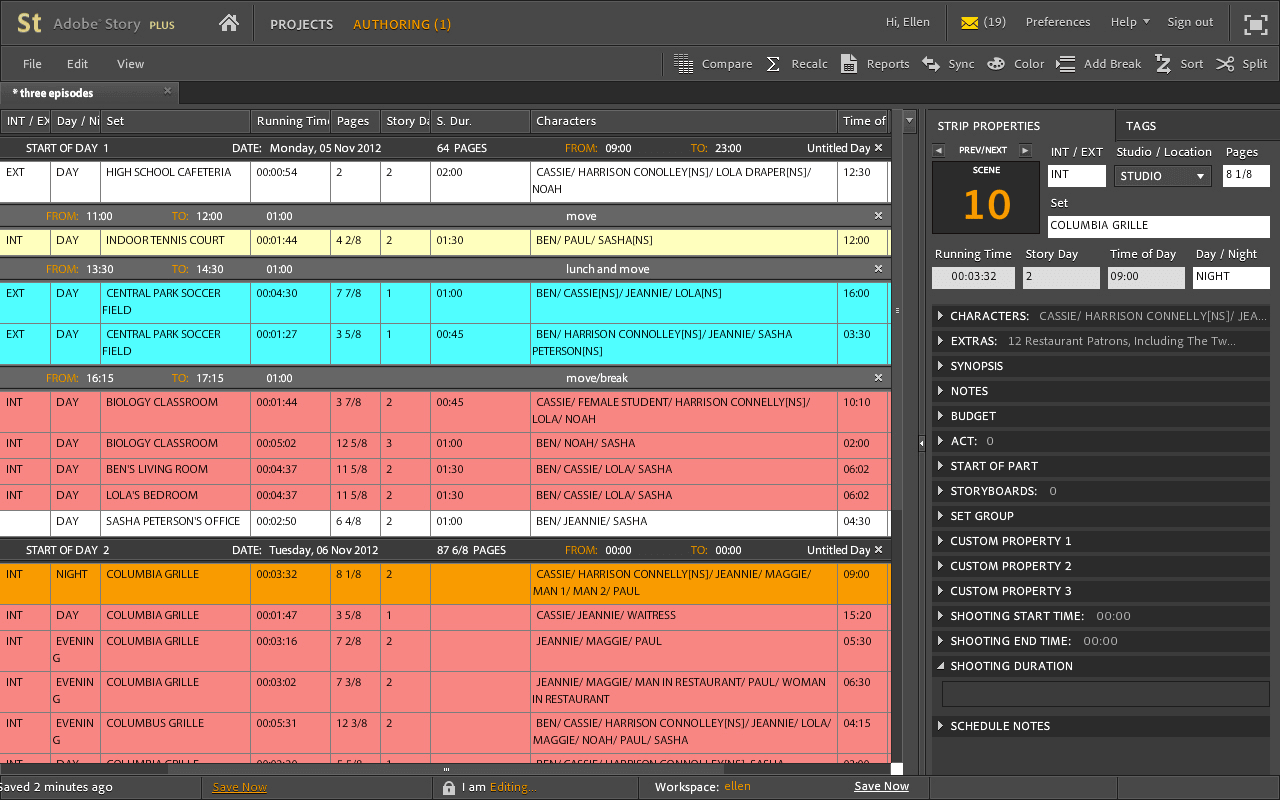The height and width of the screenshot is (800, 1280).
Task: Select the INDOOR TENNIS COURT strip
Action: [445, 241]
